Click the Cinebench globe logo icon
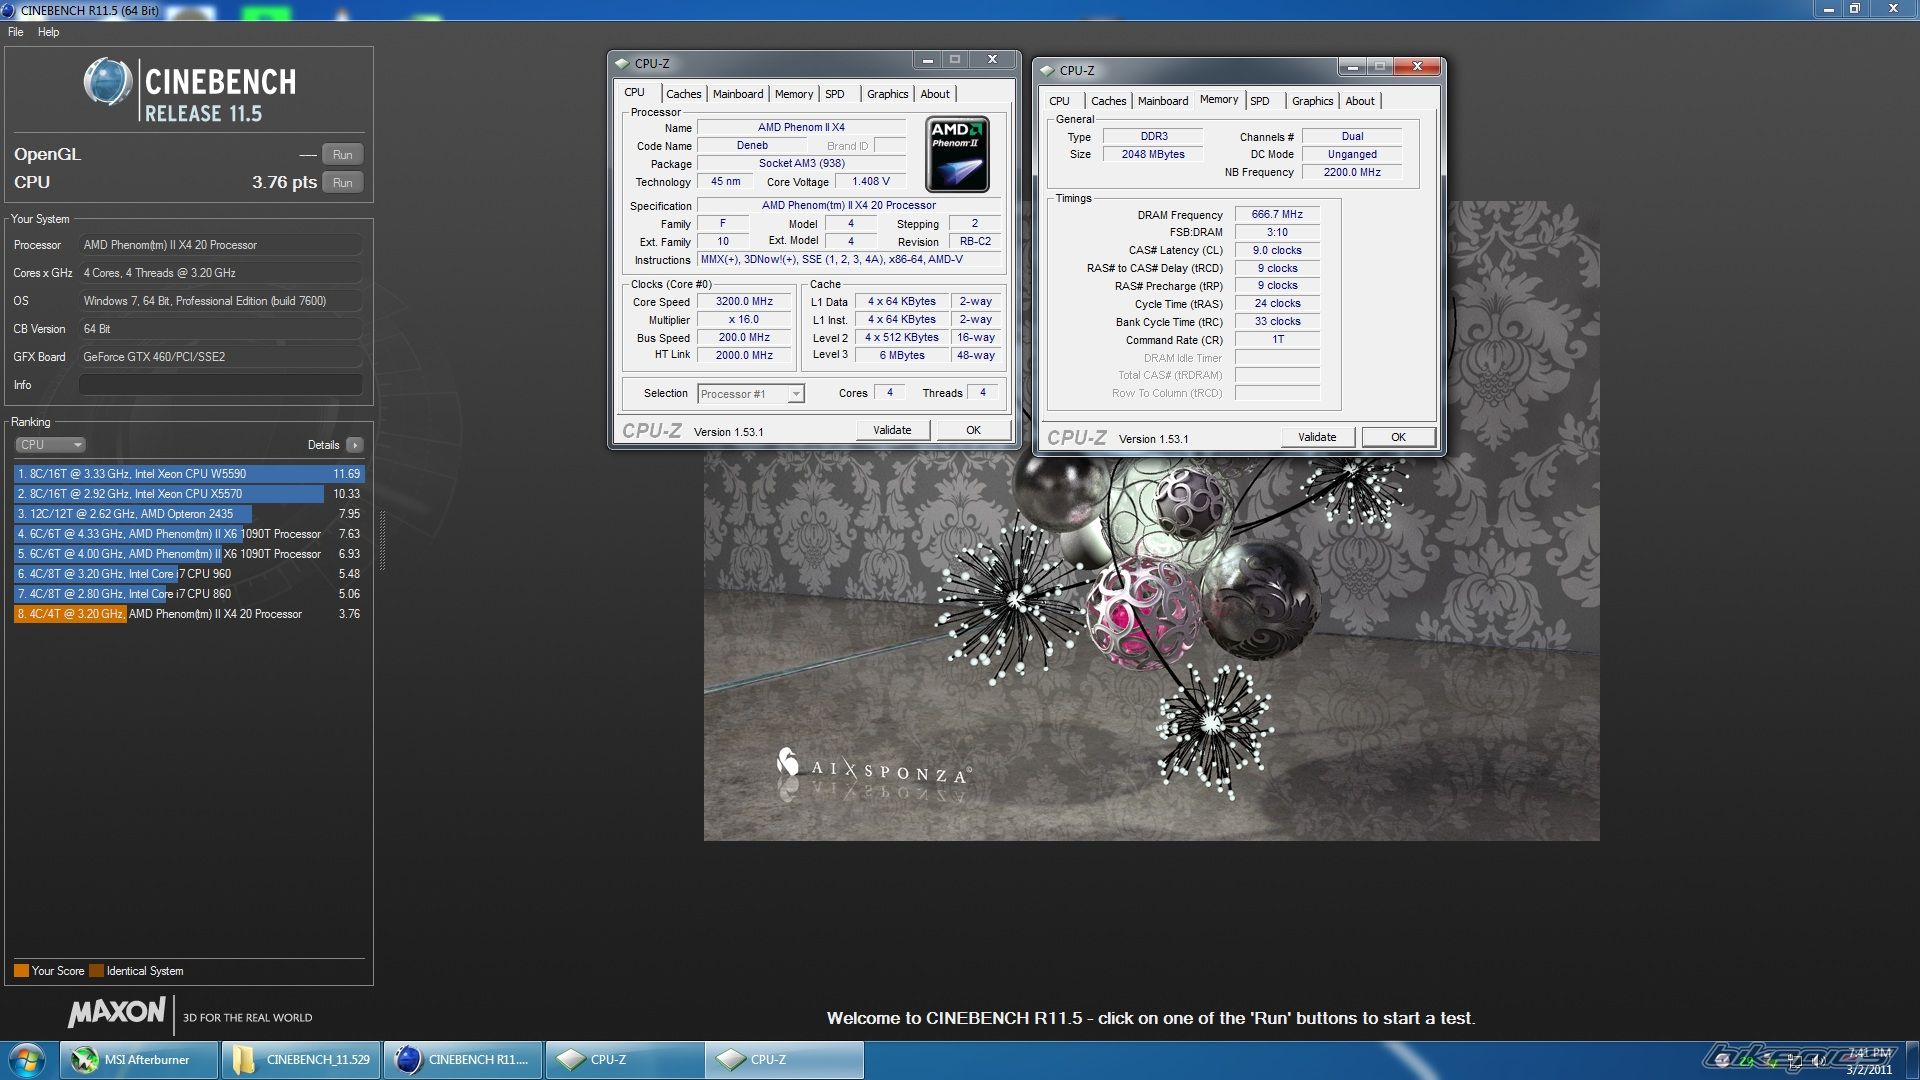The height and width of the screenshot is (1080, 1920). [x=107, y=82]
